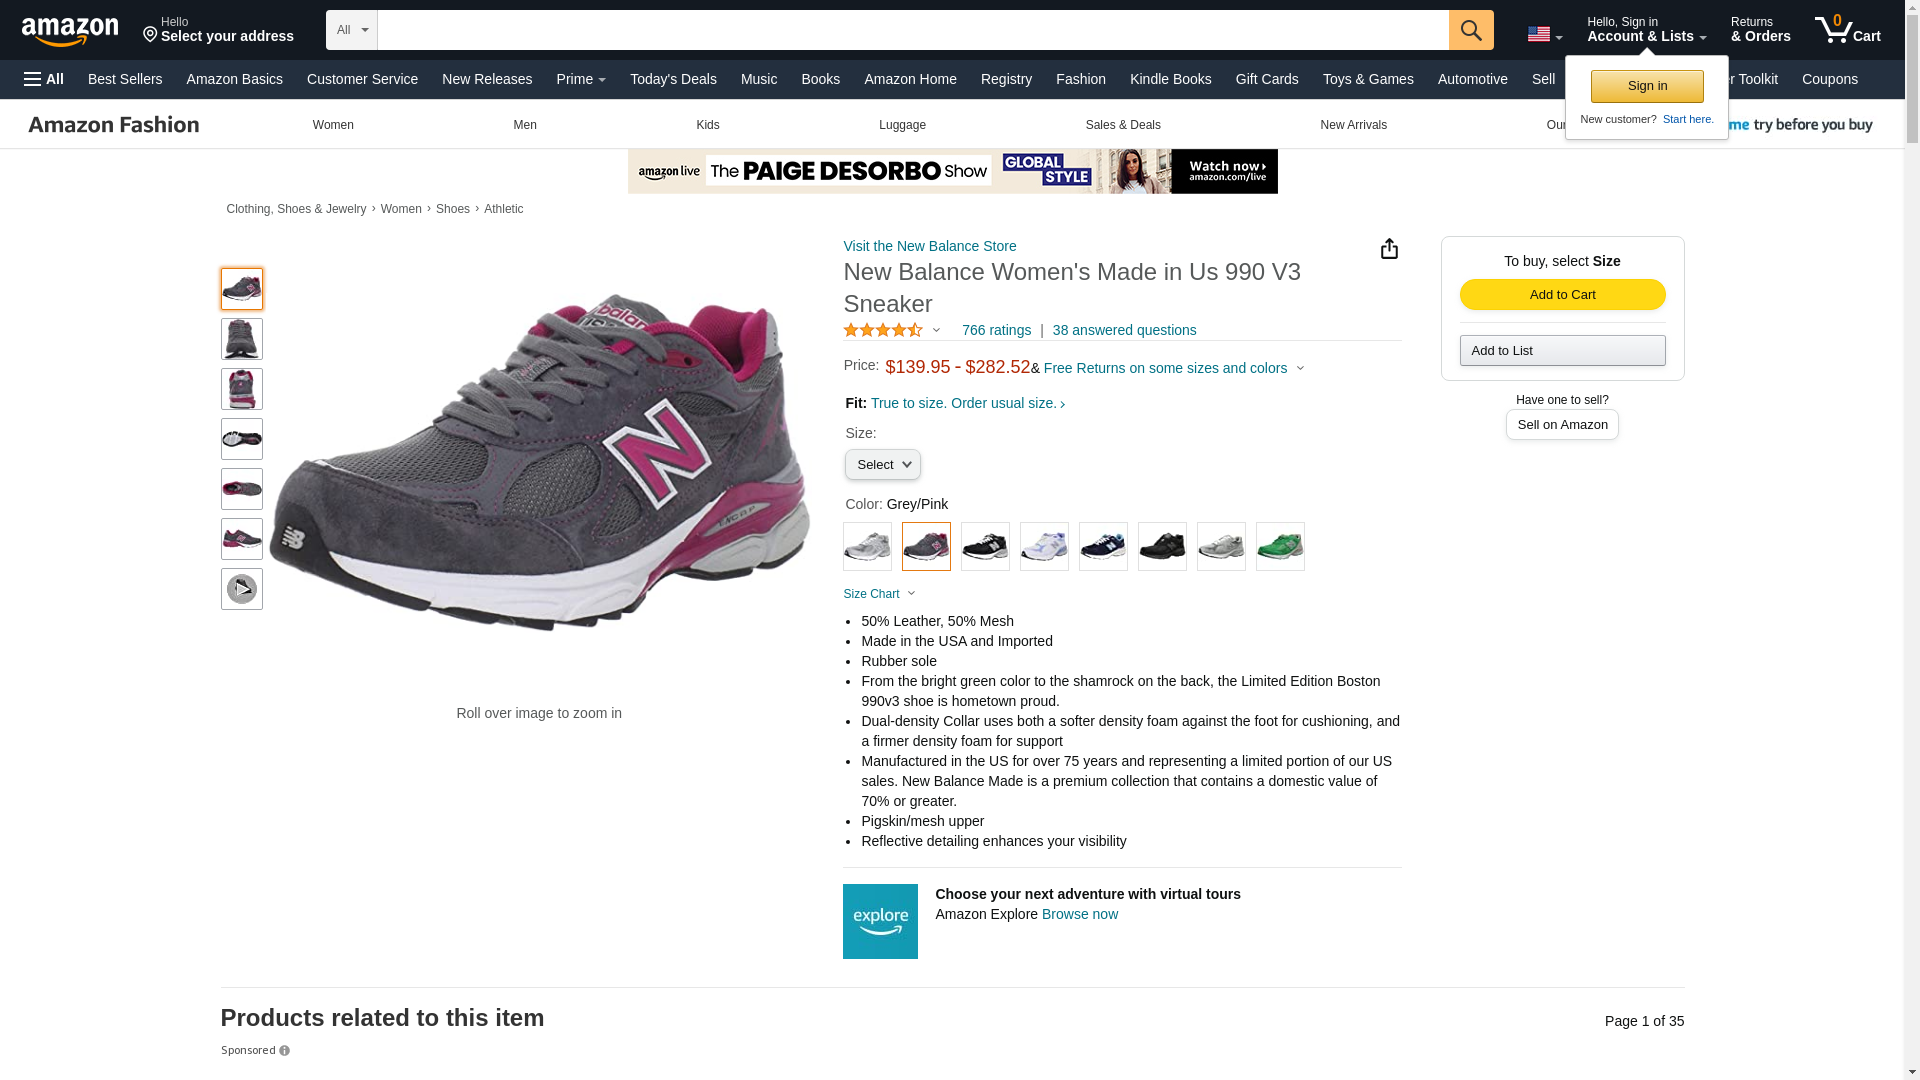Expand the Size Select dropdown
Viewport: 1920px width, 1080px height.
tap(882, 464)
